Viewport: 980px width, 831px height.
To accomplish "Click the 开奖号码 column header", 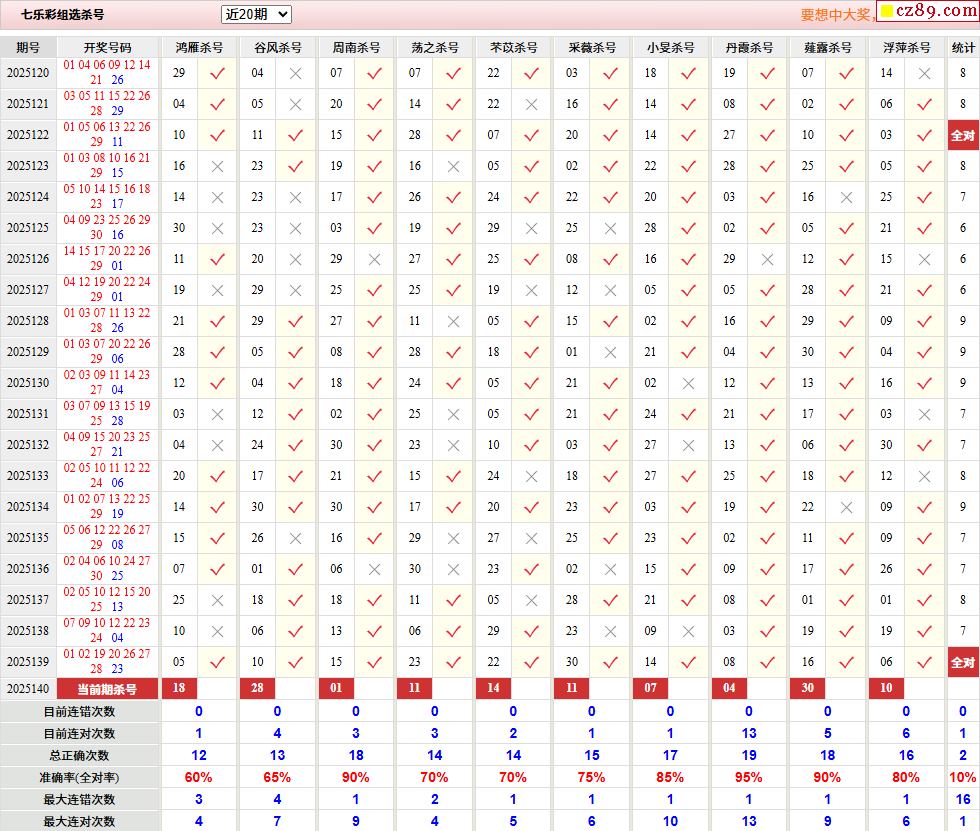I will coord(108,47).
